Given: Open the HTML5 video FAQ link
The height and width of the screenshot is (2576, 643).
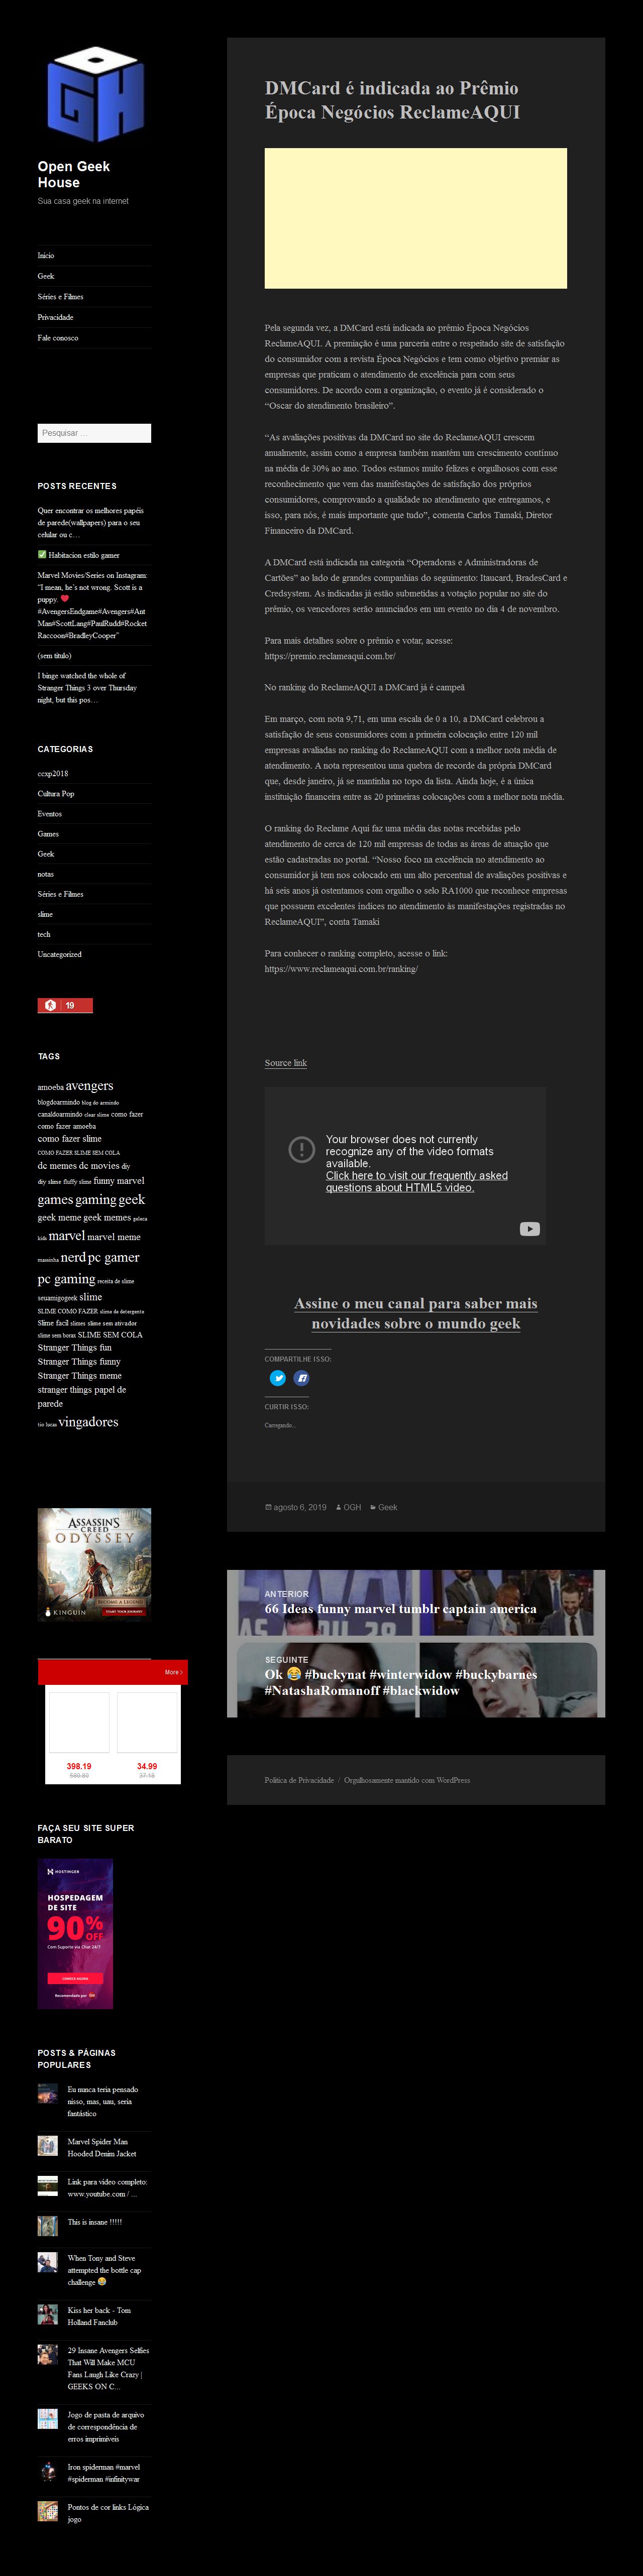Looking at the screenshot, I should [416, 1182].
